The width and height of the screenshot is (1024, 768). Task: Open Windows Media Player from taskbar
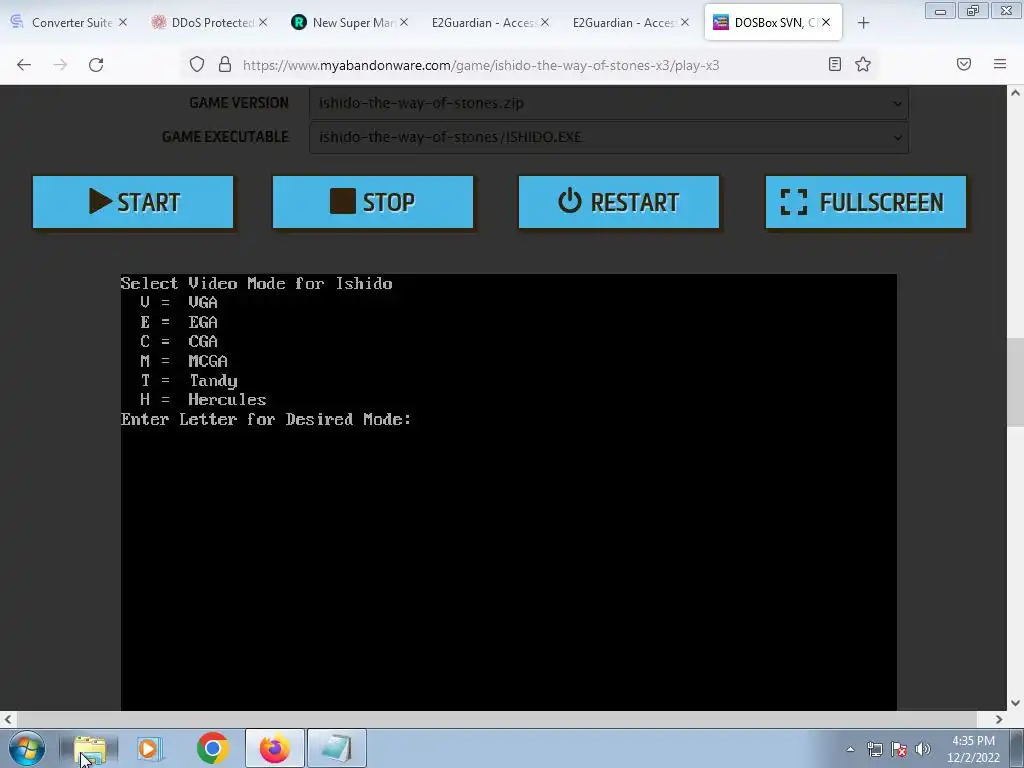[x=150, y=748]
